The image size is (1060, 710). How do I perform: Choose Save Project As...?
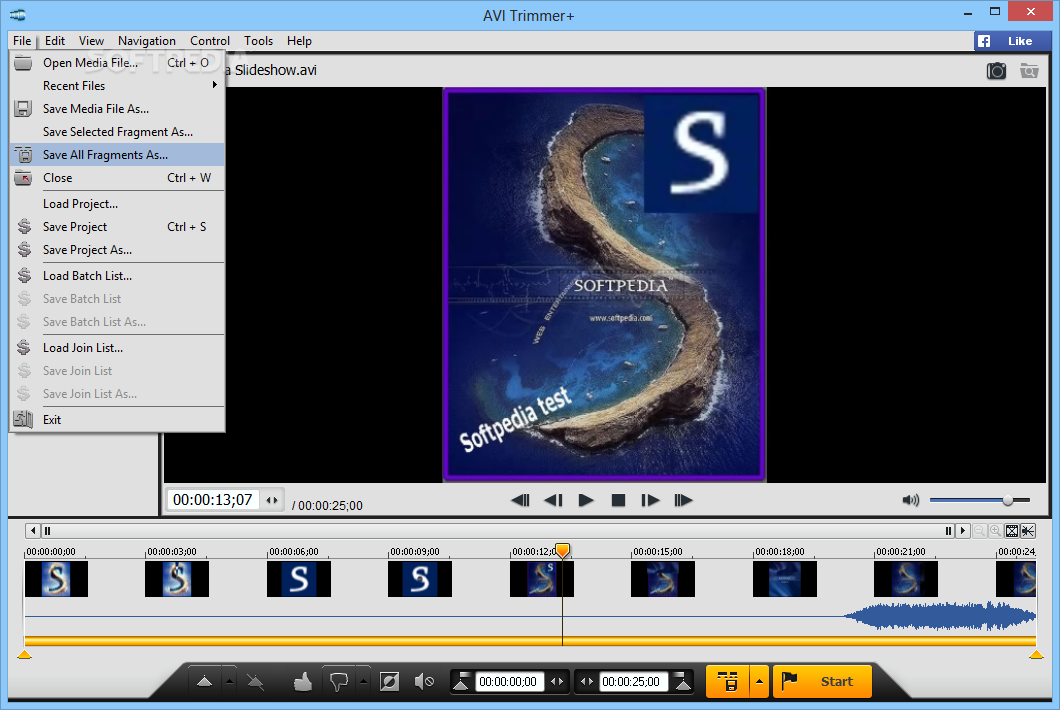click(x=117, y=250)
